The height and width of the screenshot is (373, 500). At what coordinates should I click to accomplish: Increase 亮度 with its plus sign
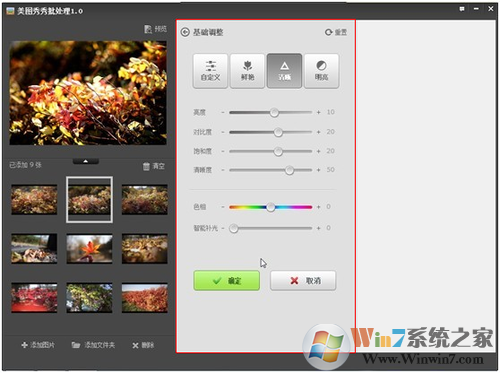319,113
